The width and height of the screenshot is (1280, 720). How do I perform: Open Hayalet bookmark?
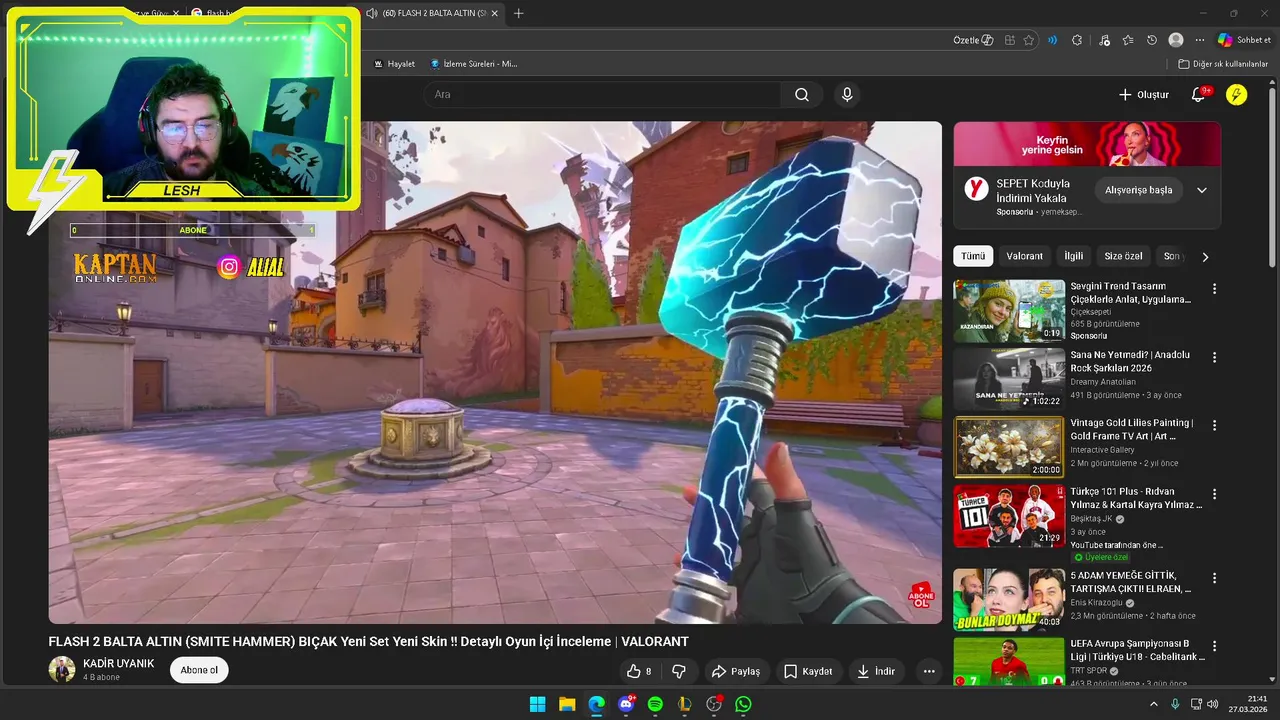pos(394,64)
